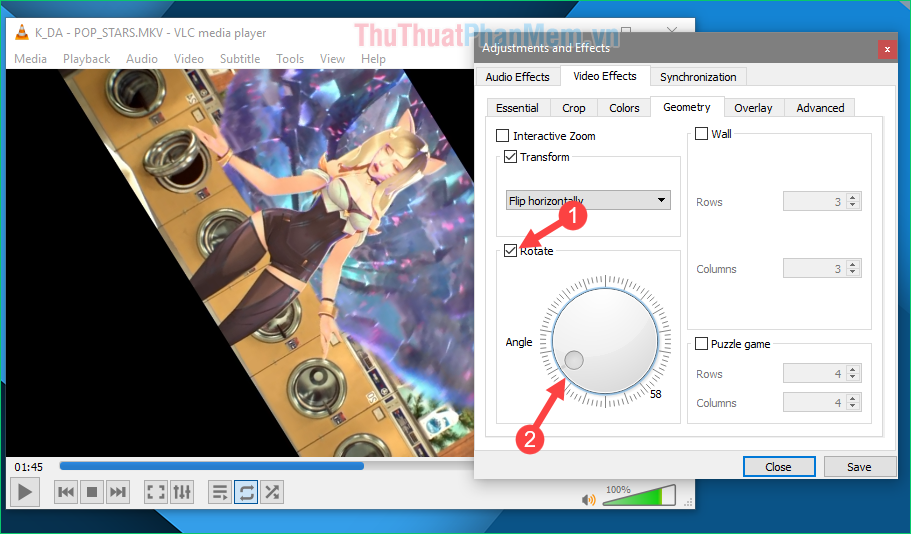Enable the Wall checkbox
The image size is (911, 534).
click(701, 134)
